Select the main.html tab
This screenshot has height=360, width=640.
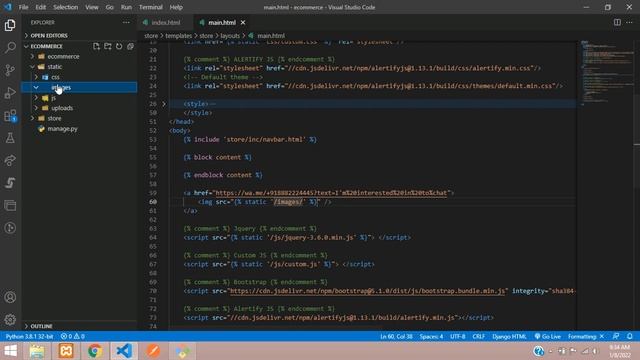pos(222,22)
